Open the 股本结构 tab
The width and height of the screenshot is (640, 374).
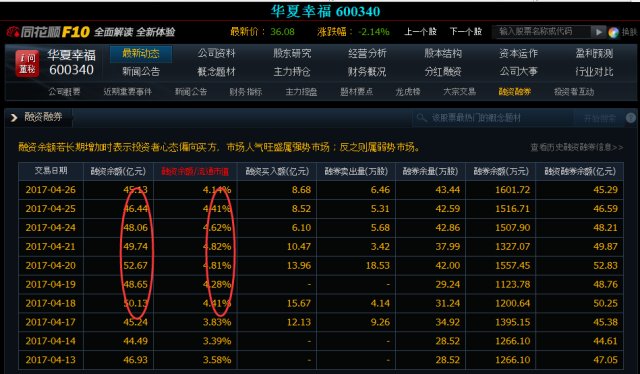point(443,53)
